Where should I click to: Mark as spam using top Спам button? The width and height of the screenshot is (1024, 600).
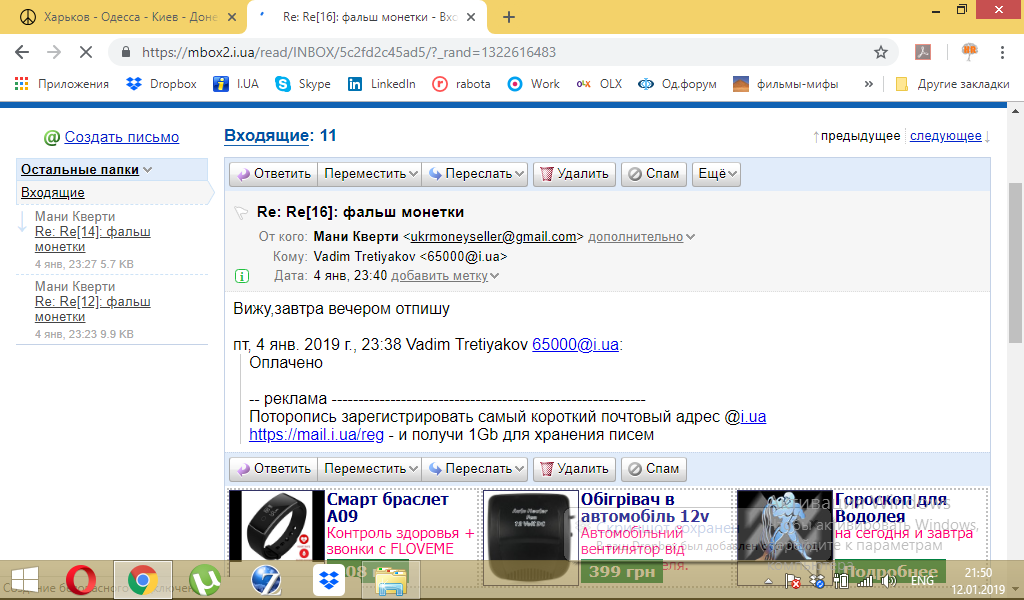click(x=654, y=174)
